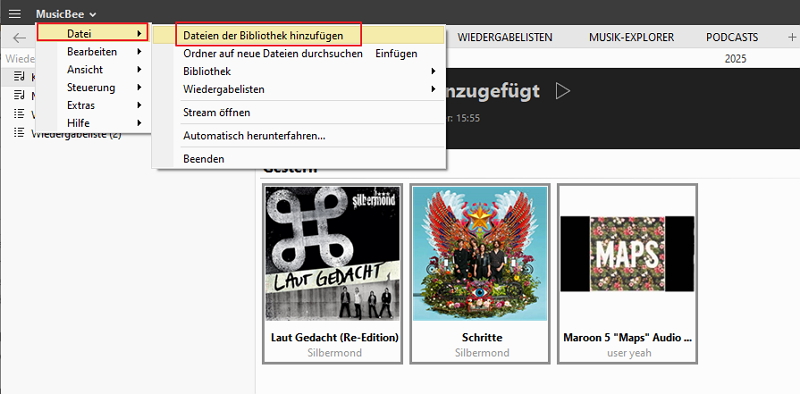Screen dimensions: 800x394
Task: Expand the Wiedergabelisten submenu entry
Action: click(x=299, y=89)
